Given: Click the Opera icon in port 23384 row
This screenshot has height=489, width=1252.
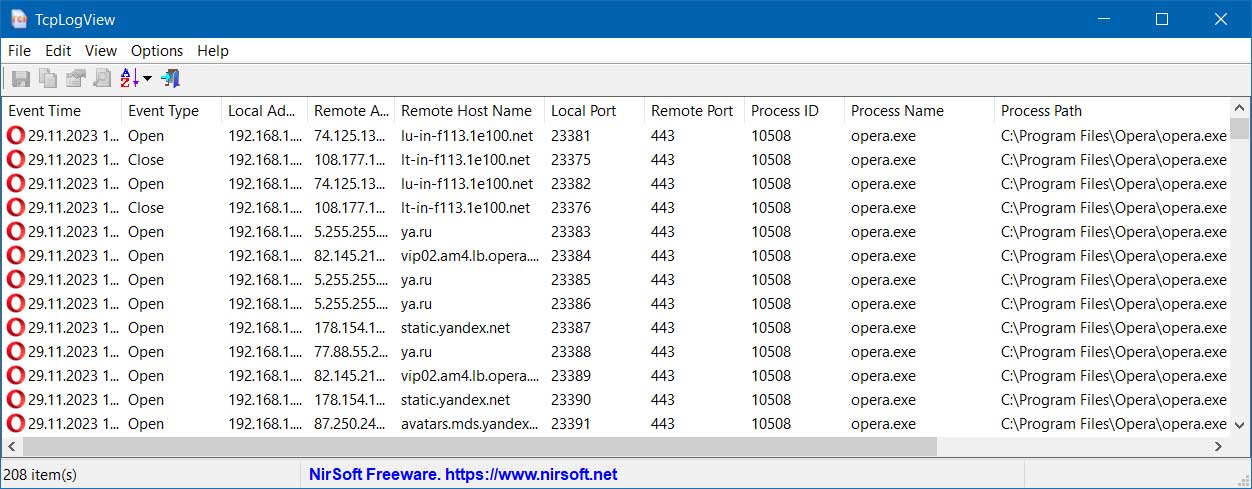Looking at the screenshot, I should pyautogui.click(x=16, y=256).
